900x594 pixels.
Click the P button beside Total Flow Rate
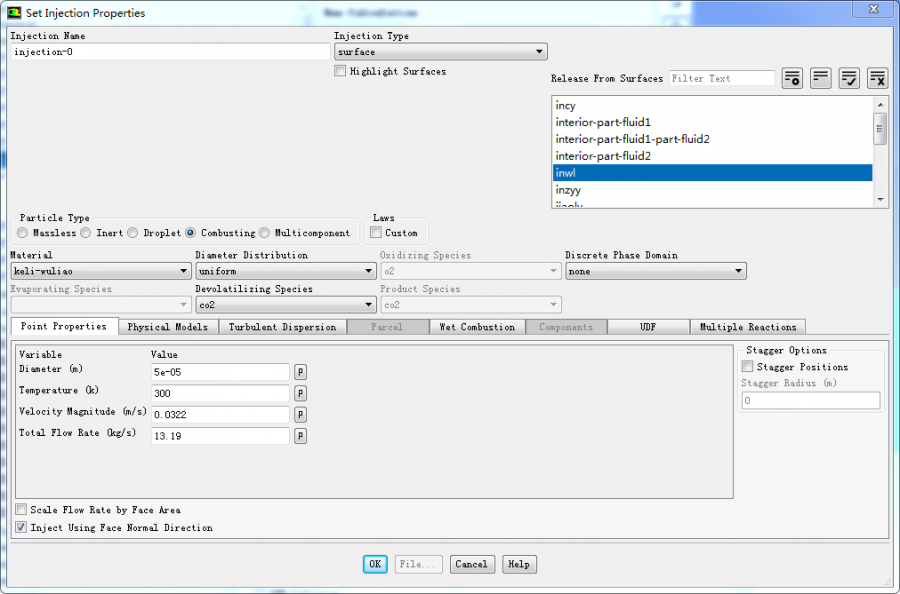pyautogui.click(x=300, y=436)
